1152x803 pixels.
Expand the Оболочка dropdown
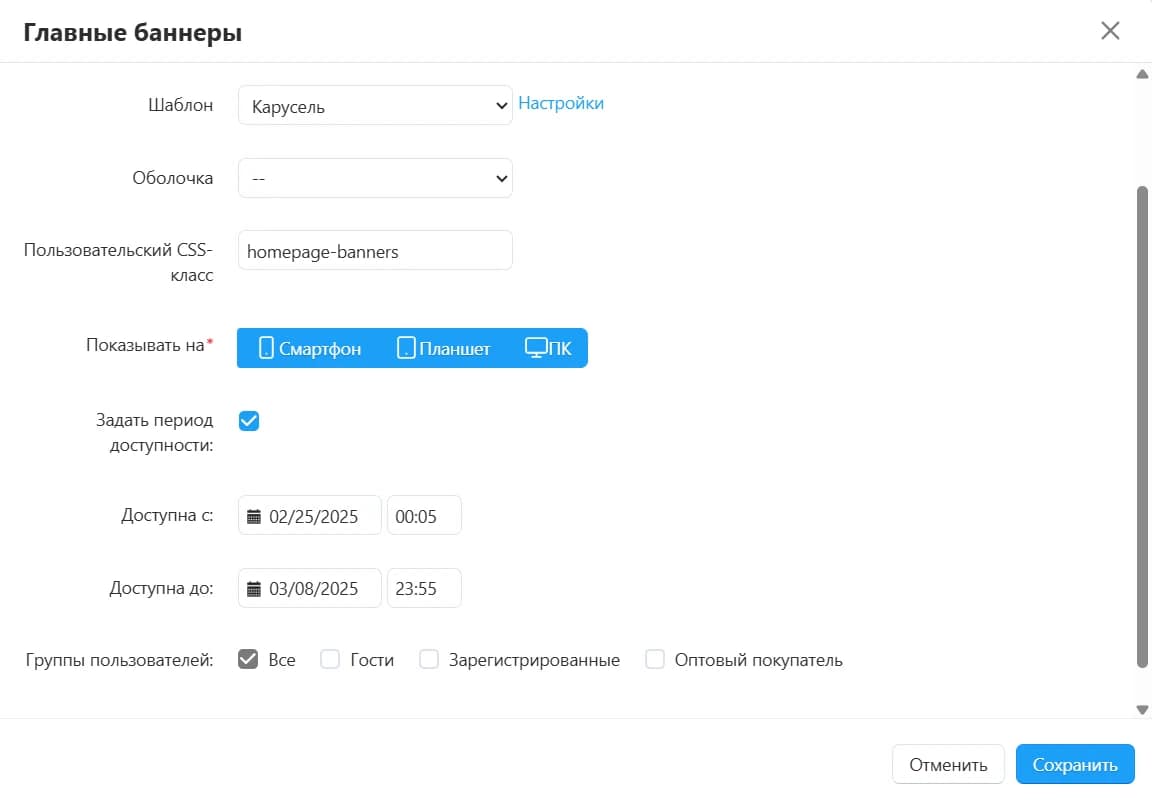[x=375, y=179]
